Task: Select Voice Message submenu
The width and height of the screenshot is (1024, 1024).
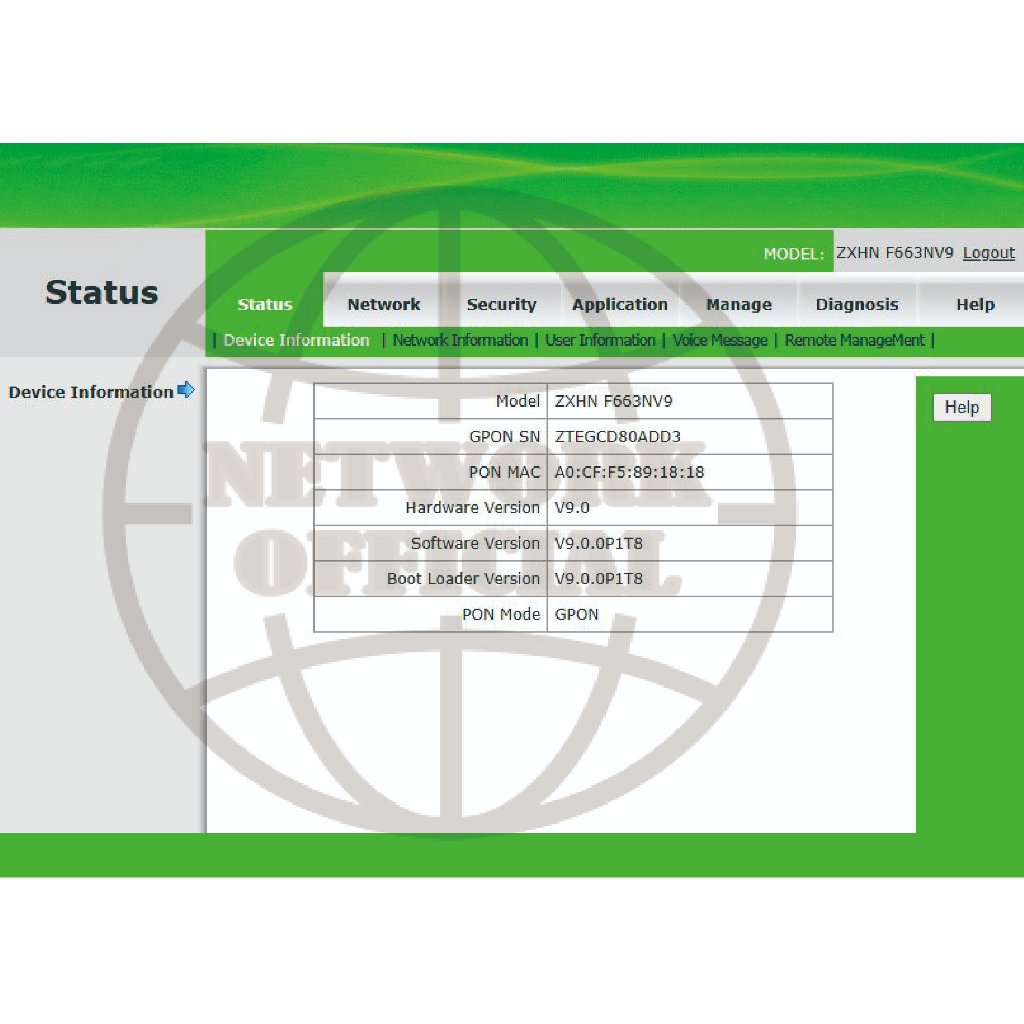Action: click(720, 340)
